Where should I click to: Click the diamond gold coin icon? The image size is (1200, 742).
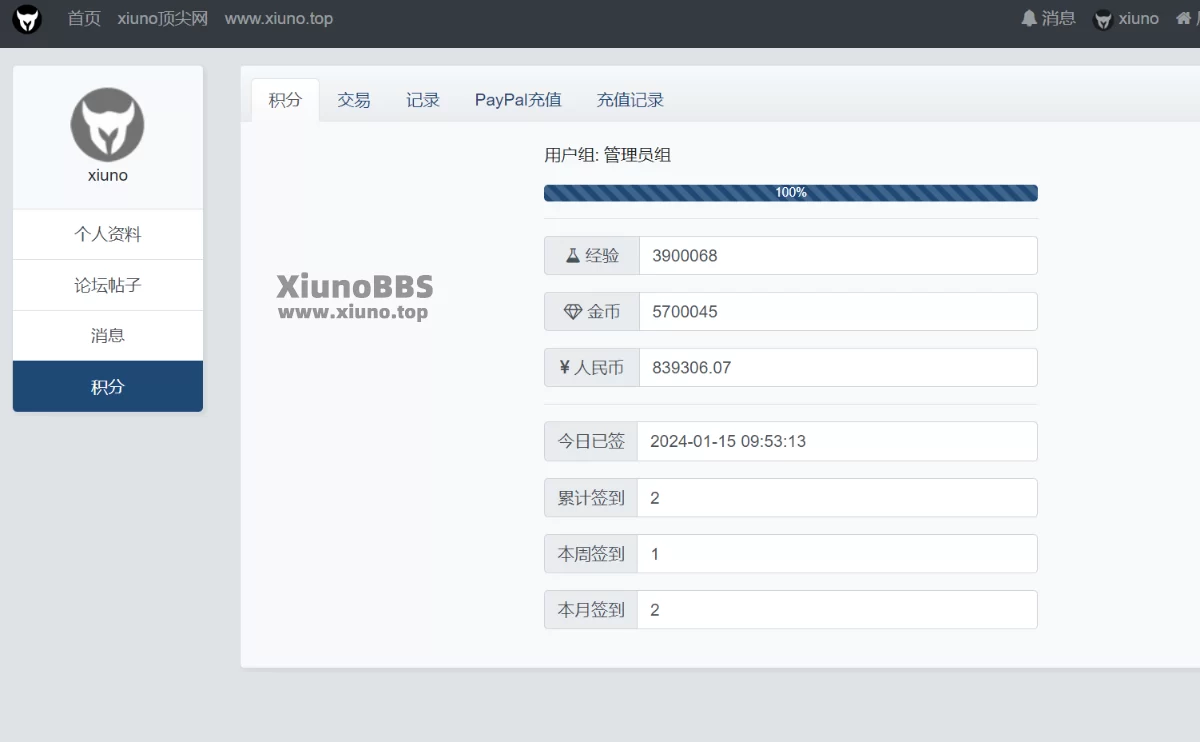click(590, 311)
